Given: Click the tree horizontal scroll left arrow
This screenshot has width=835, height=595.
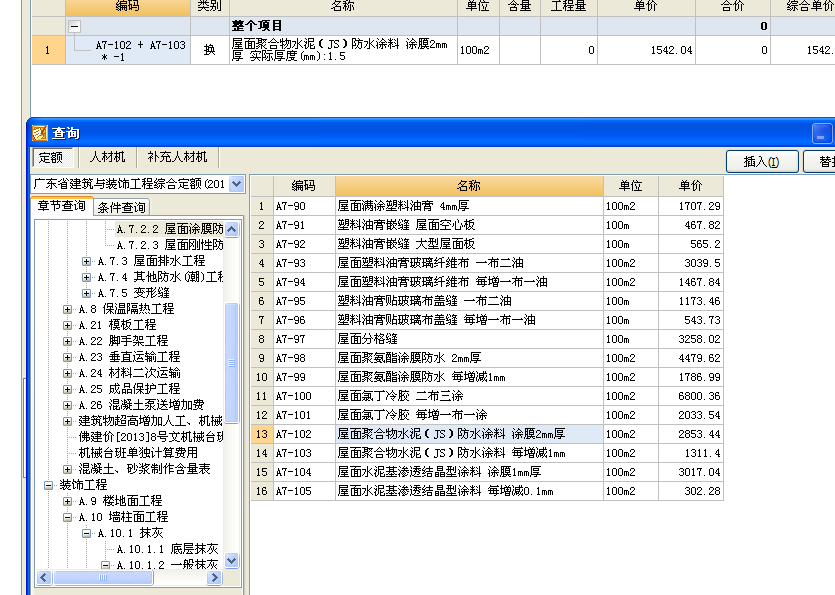Looking at the screenshot, I should click(x=44, y=577).
